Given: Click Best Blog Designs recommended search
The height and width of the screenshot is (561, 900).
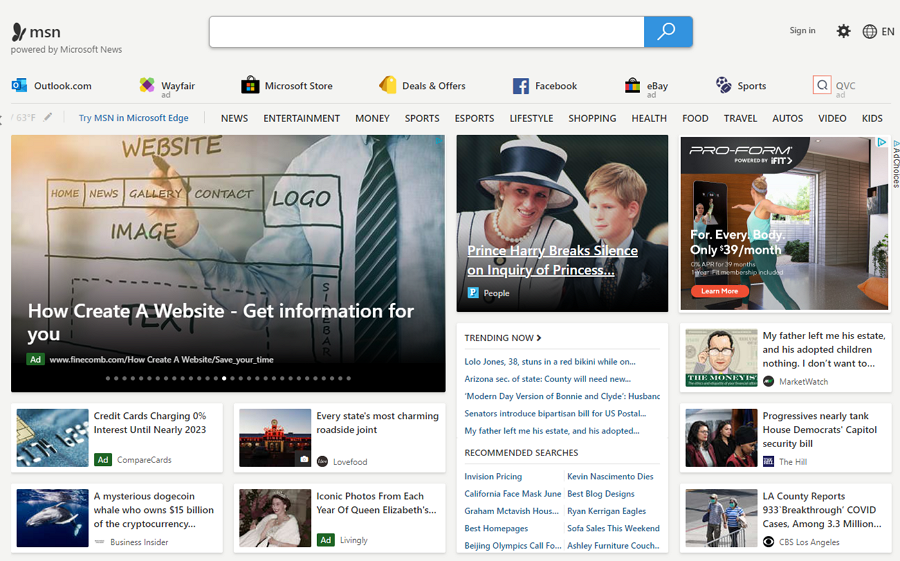Looking at the screenshot, I should [600, 494].
